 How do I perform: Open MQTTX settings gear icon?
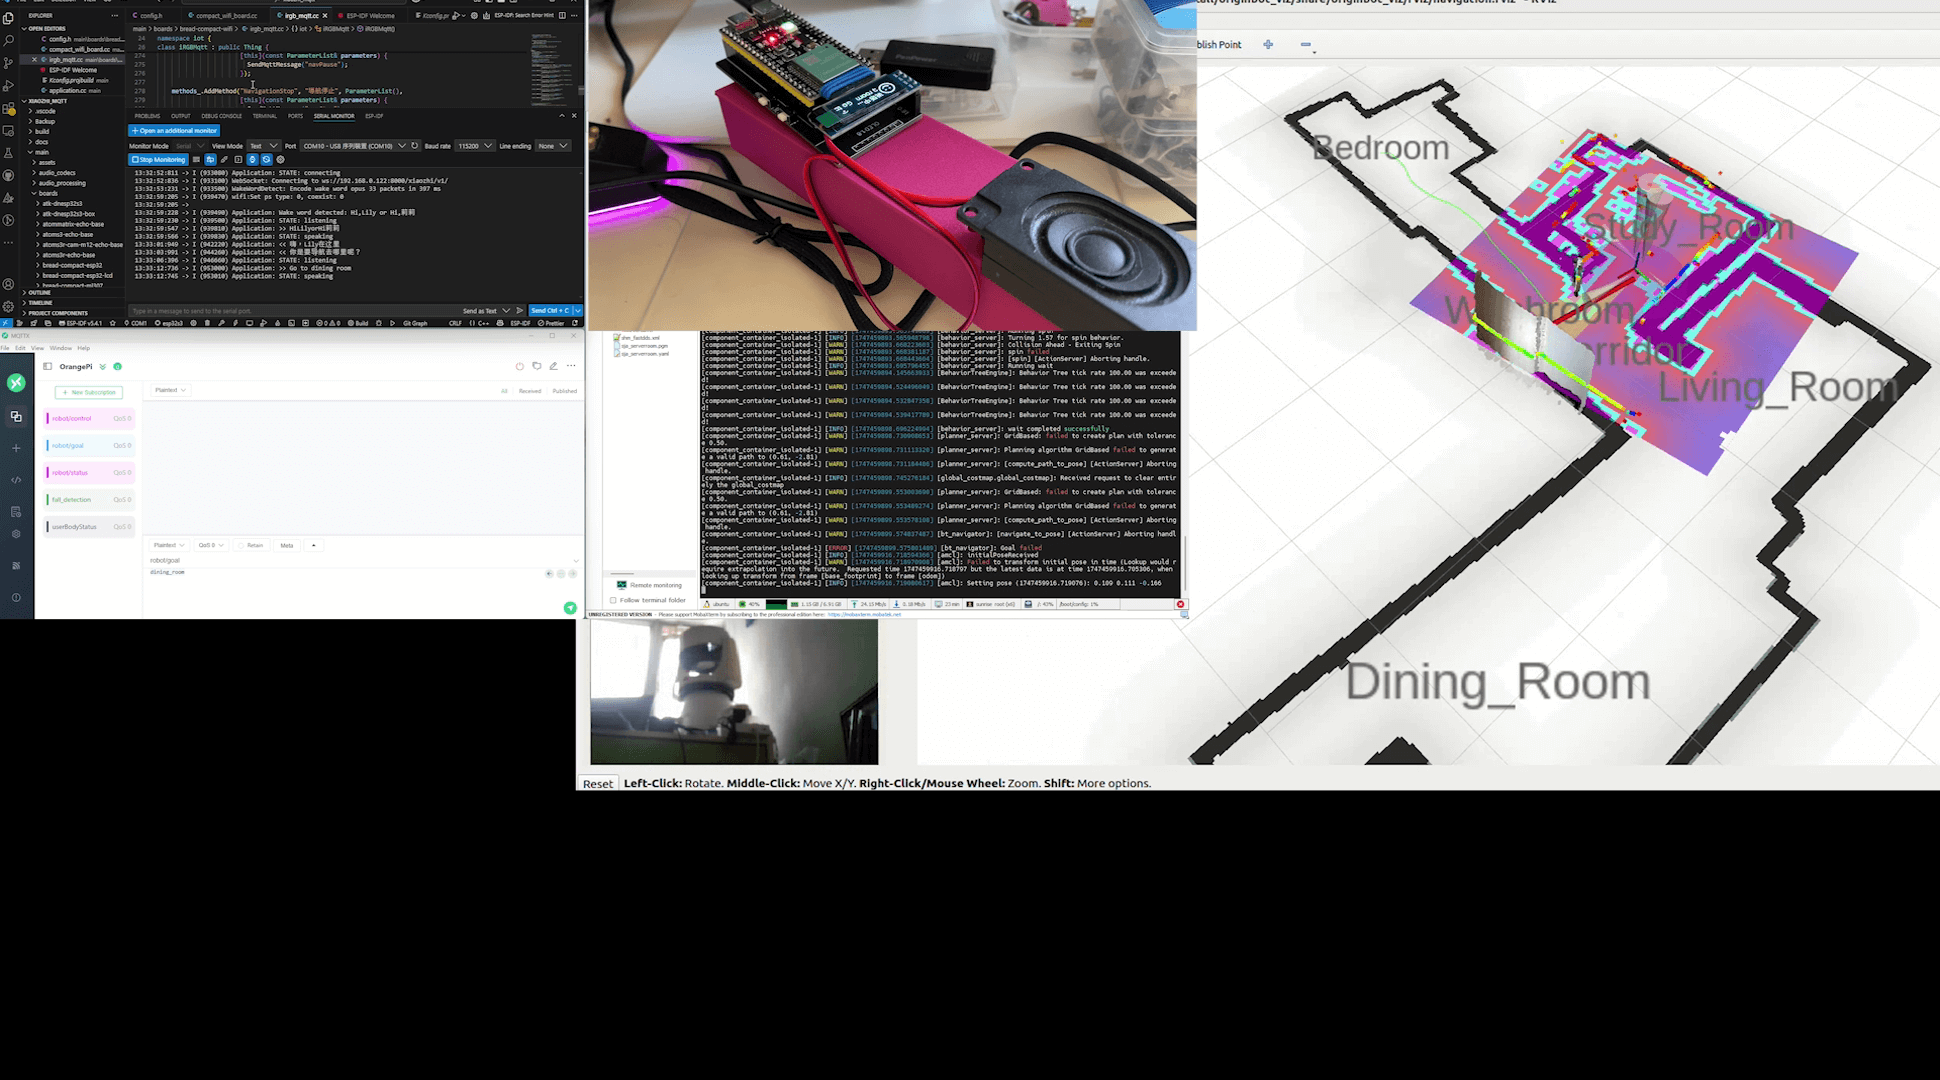[16, 534]
